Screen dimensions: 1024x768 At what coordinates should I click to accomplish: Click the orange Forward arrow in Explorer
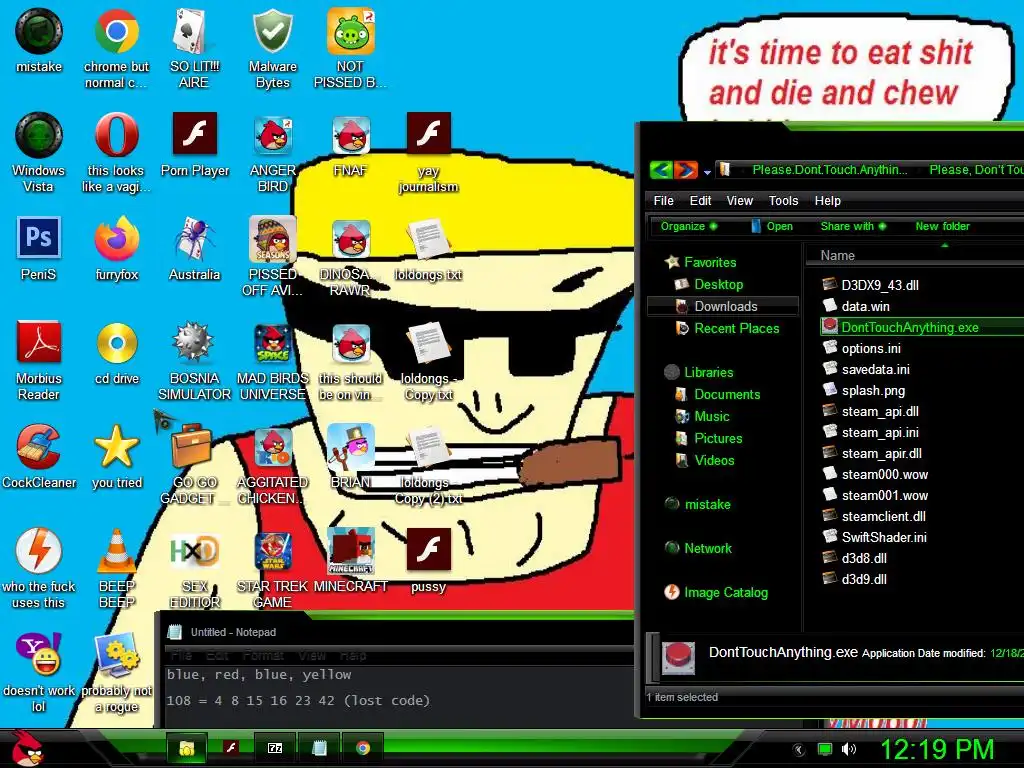pyautogui.click(x=686, y=170)
